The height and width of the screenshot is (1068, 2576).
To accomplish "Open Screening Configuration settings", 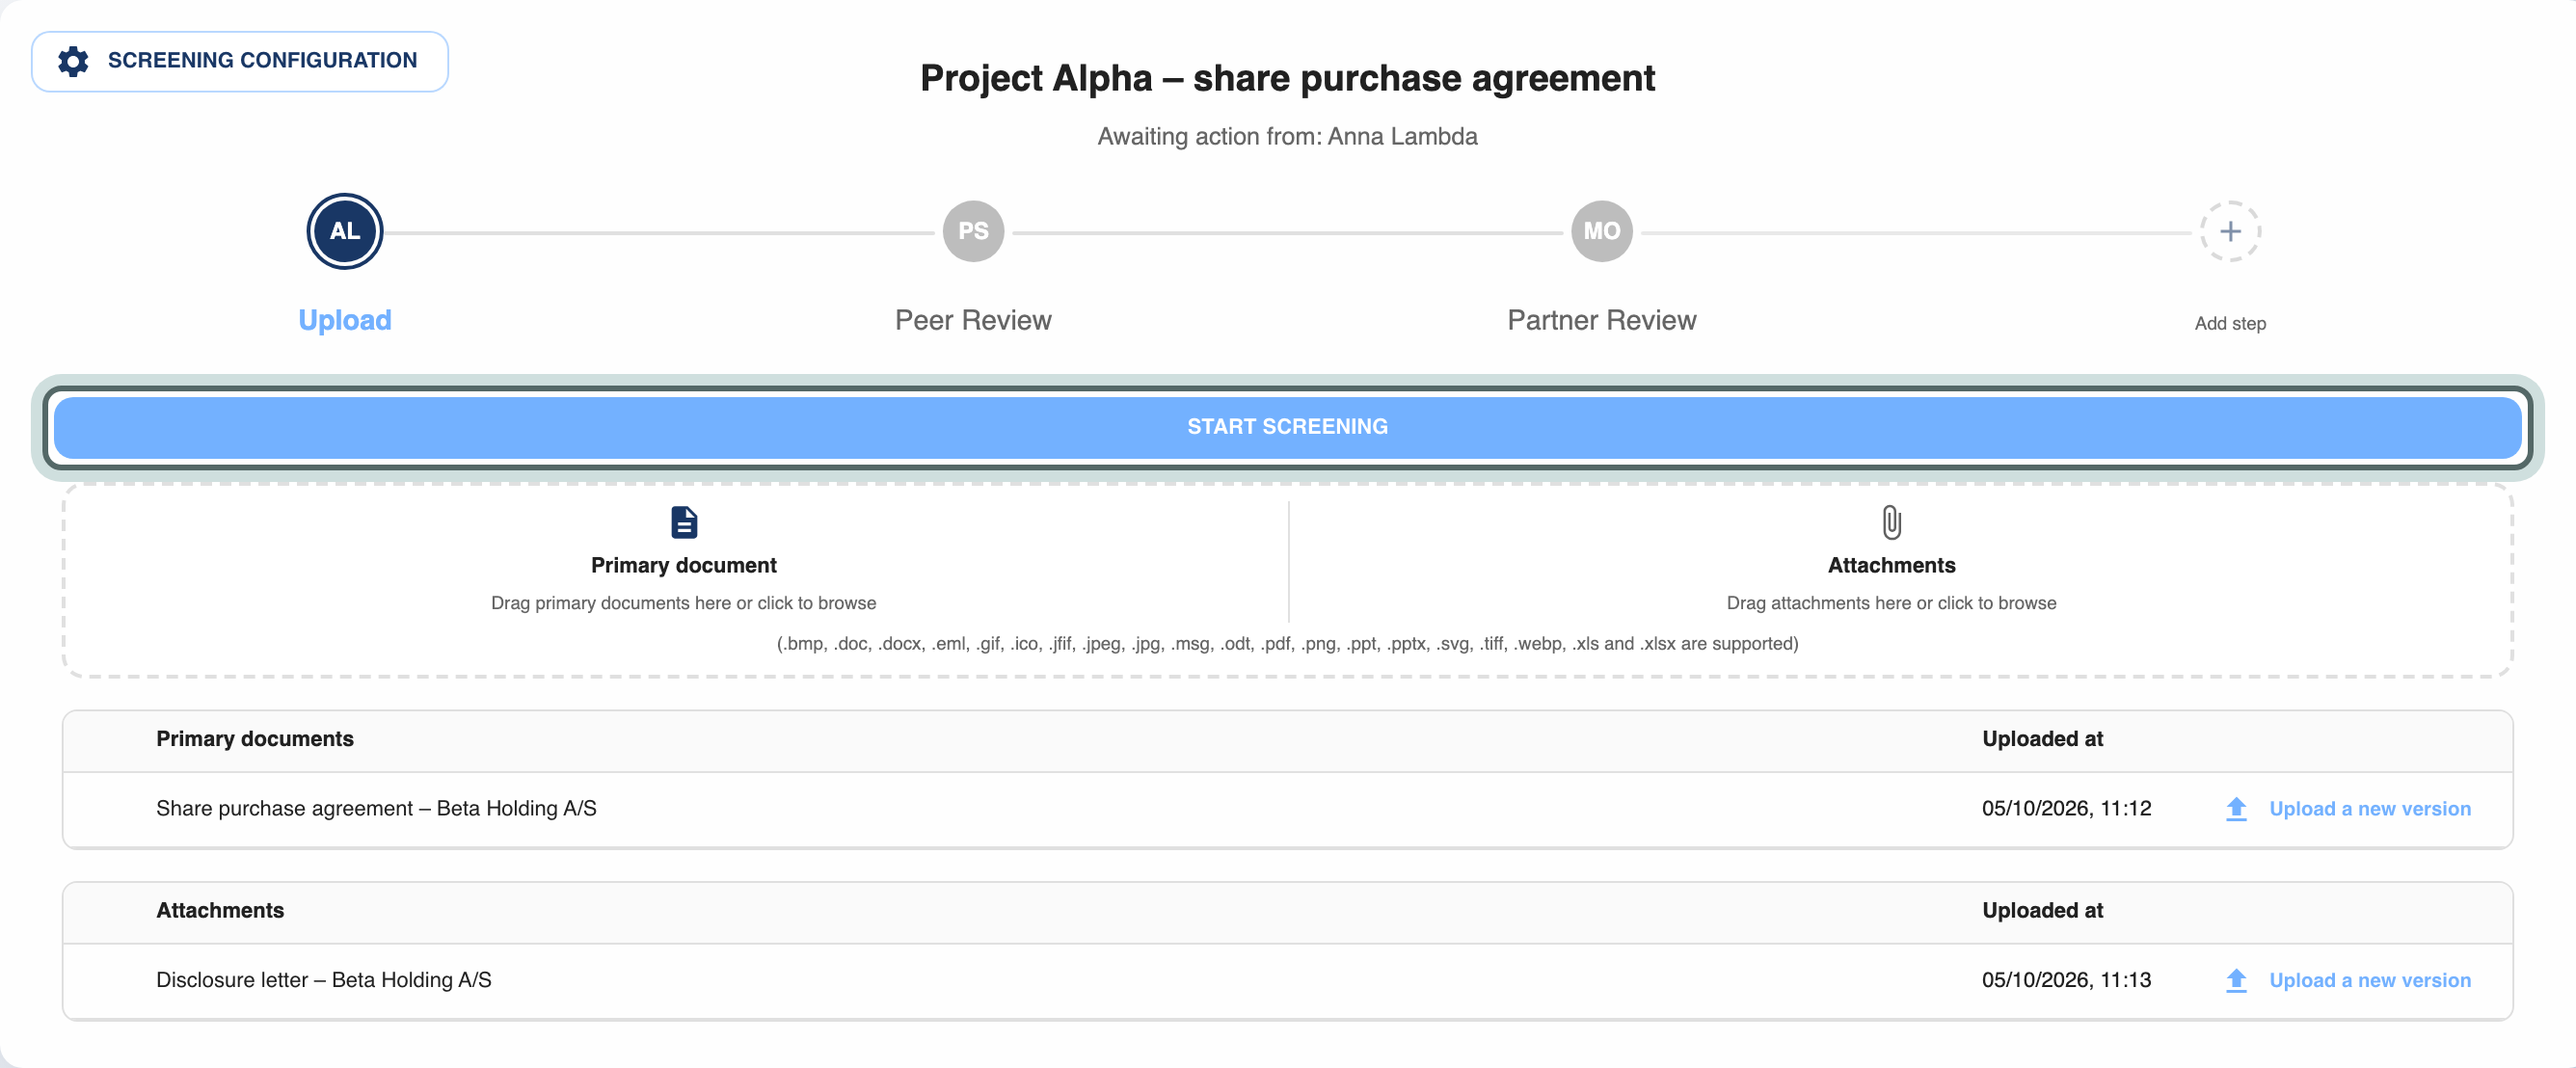I will point(239,61).
